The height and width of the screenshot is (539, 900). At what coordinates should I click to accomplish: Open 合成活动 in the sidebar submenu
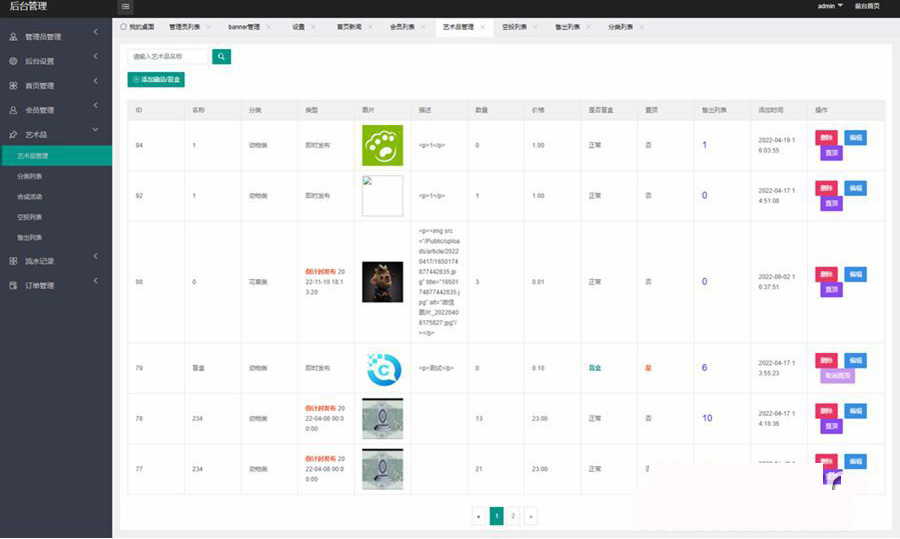[30, 196]
